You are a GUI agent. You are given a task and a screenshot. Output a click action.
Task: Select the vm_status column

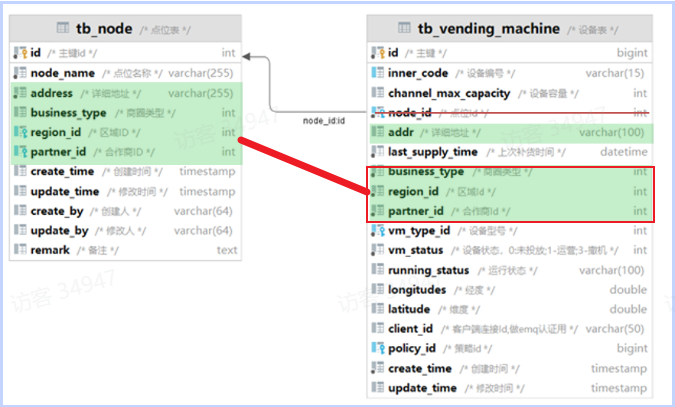click(x=415, y=250)
